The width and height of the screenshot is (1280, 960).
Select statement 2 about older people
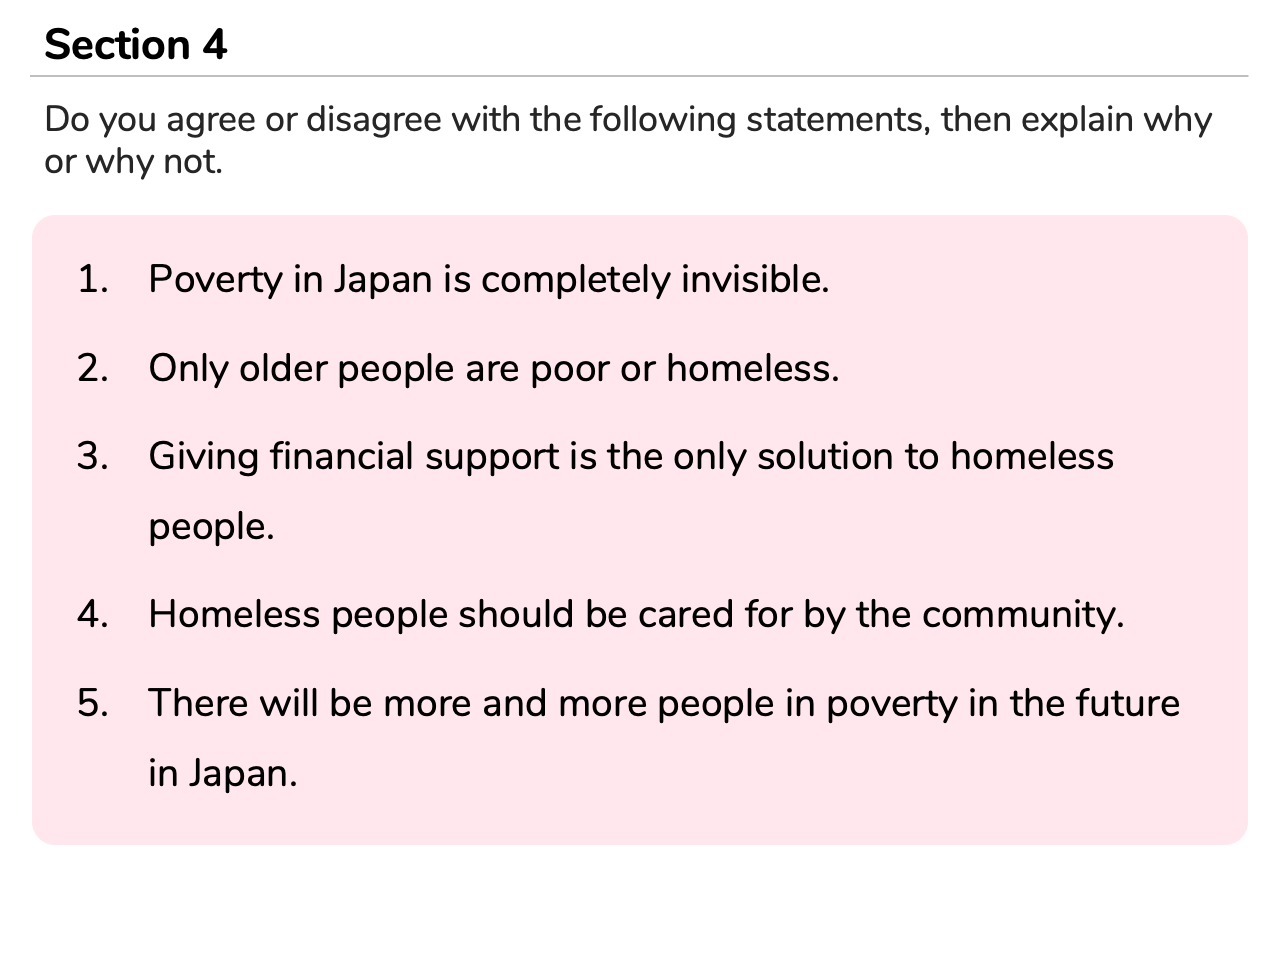(494, 369)
